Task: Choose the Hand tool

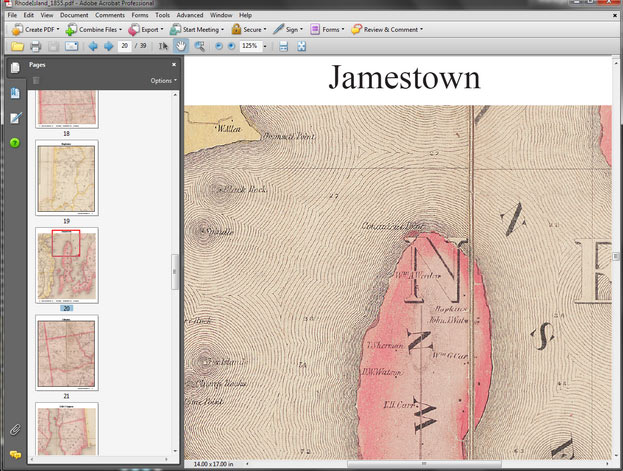Action: (181, 47)
